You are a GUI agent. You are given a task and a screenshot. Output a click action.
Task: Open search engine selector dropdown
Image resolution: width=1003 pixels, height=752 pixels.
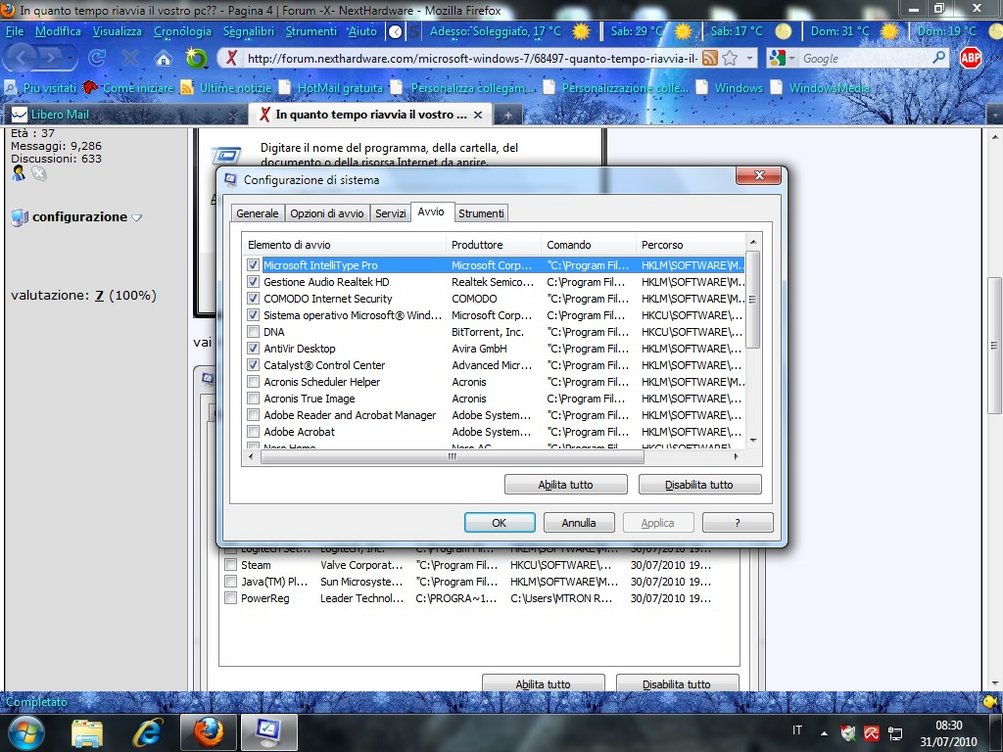pos(792,58)
